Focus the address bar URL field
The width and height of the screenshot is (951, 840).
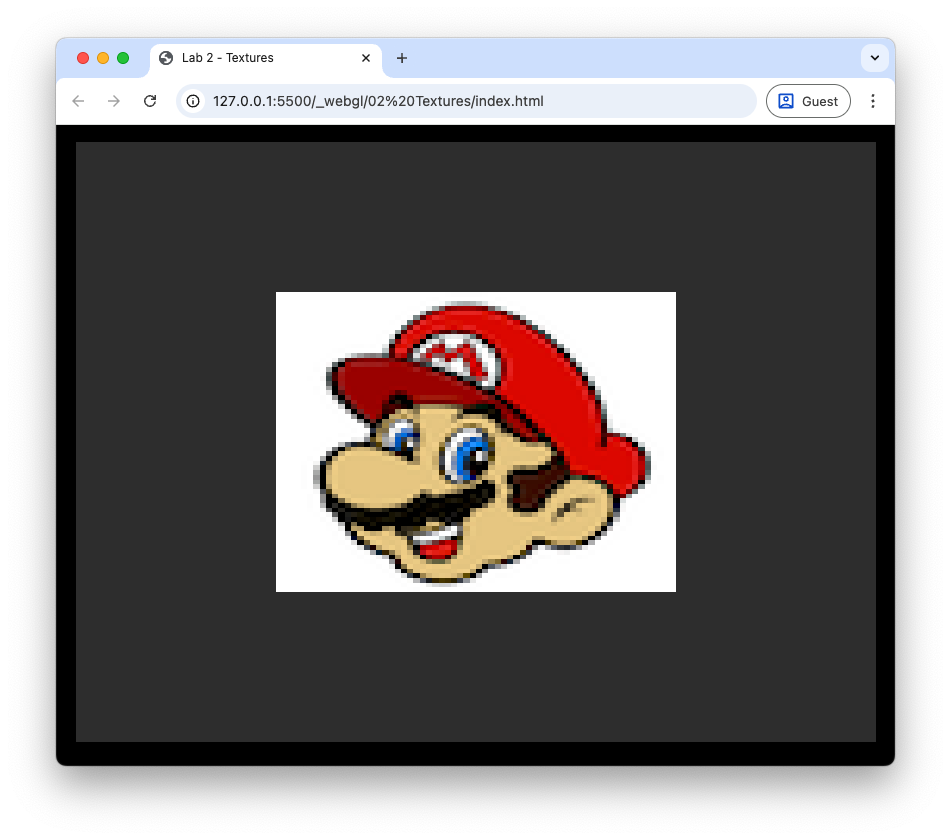(x=470, y=101)
